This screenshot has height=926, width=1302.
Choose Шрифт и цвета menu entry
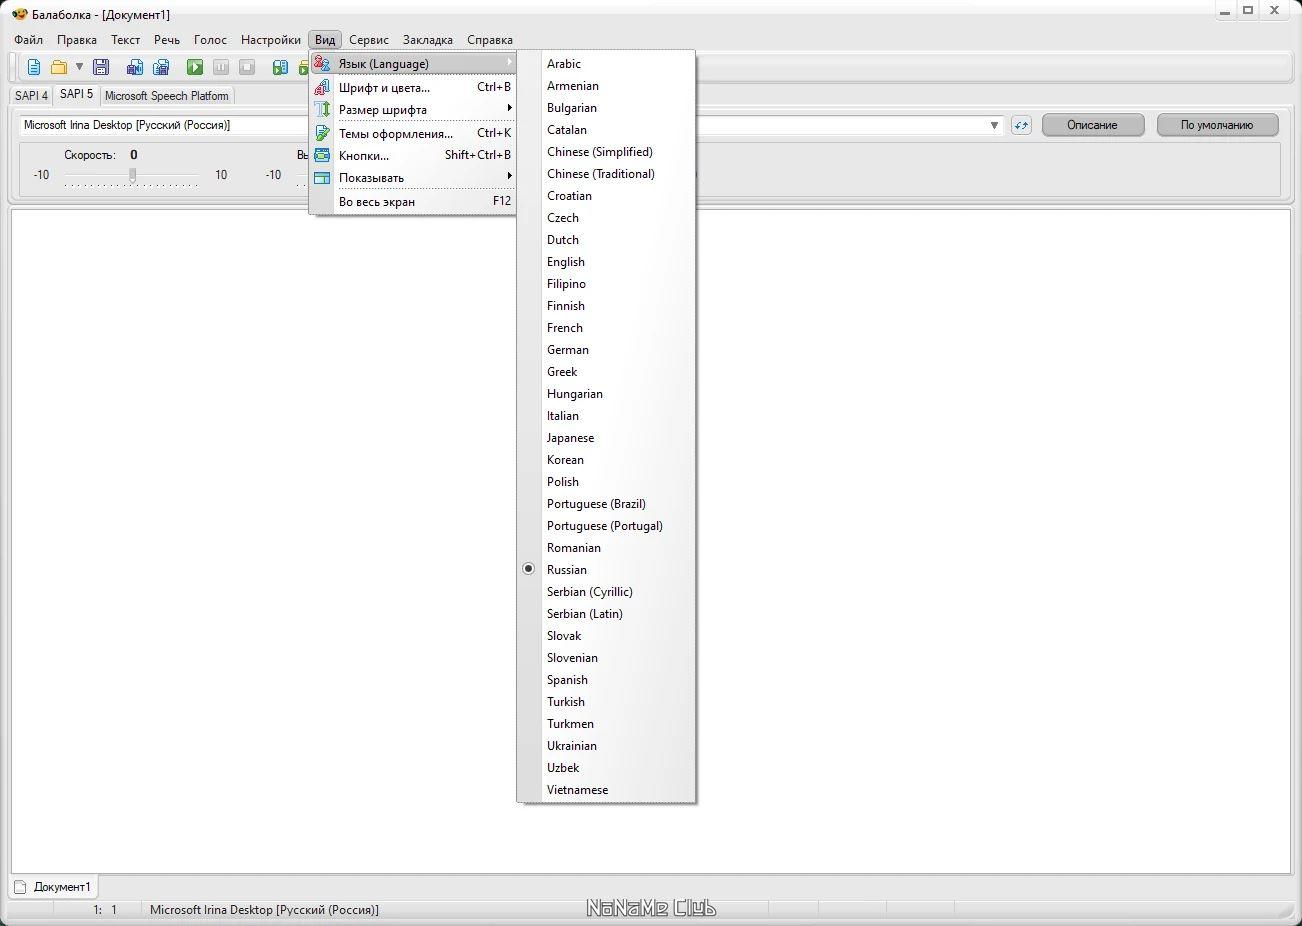coord(413,87)
